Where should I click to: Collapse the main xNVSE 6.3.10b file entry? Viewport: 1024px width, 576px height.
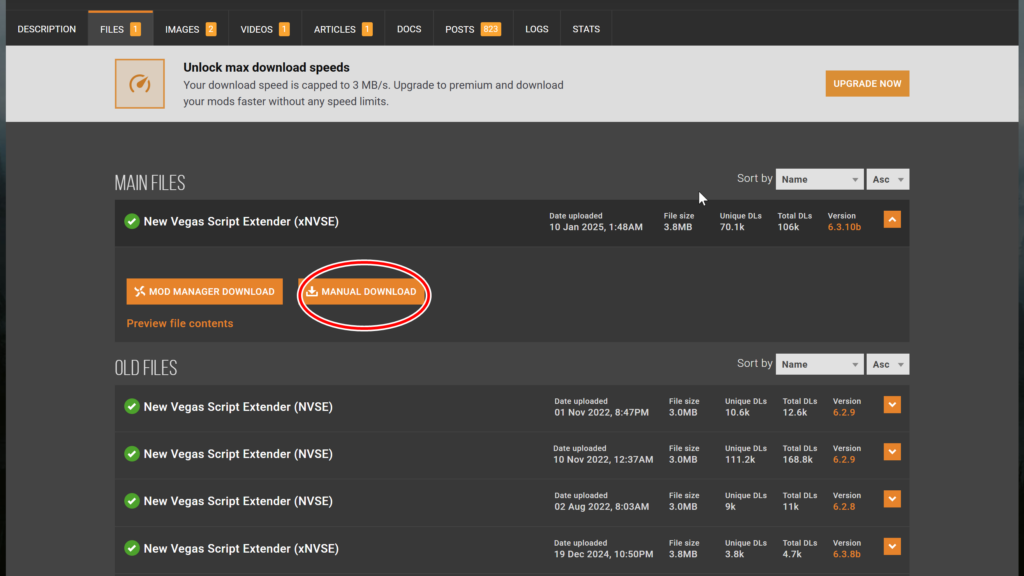click(x=892, y=219)
